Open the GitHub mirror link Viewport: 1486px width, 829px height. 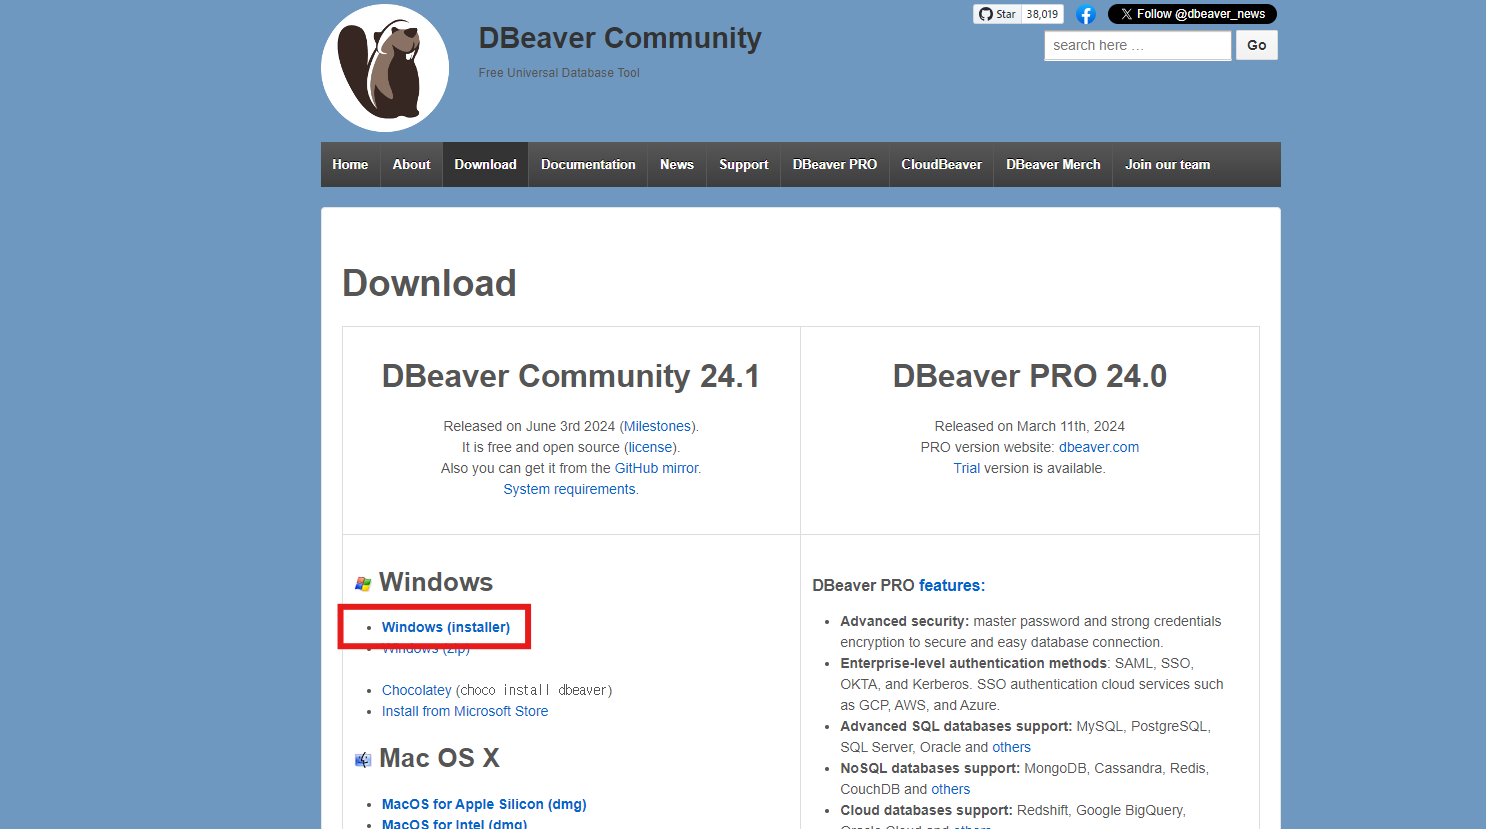point(656,468)
